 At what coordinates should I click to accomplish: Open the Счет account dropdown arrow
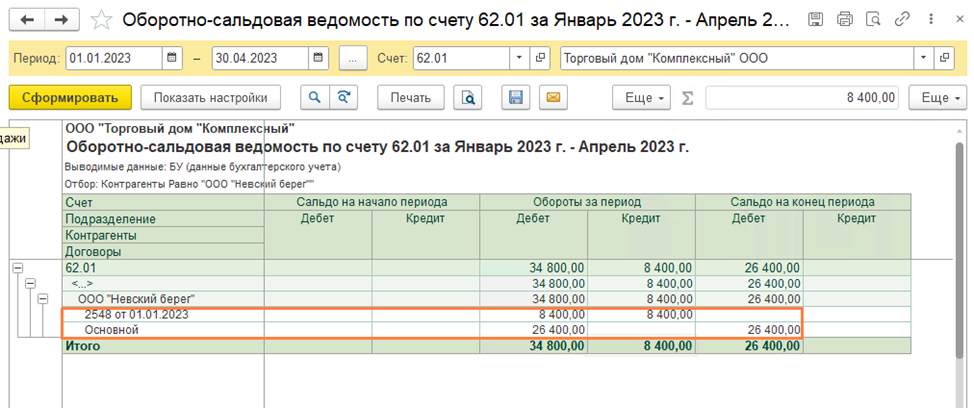[x=519, y=58]
